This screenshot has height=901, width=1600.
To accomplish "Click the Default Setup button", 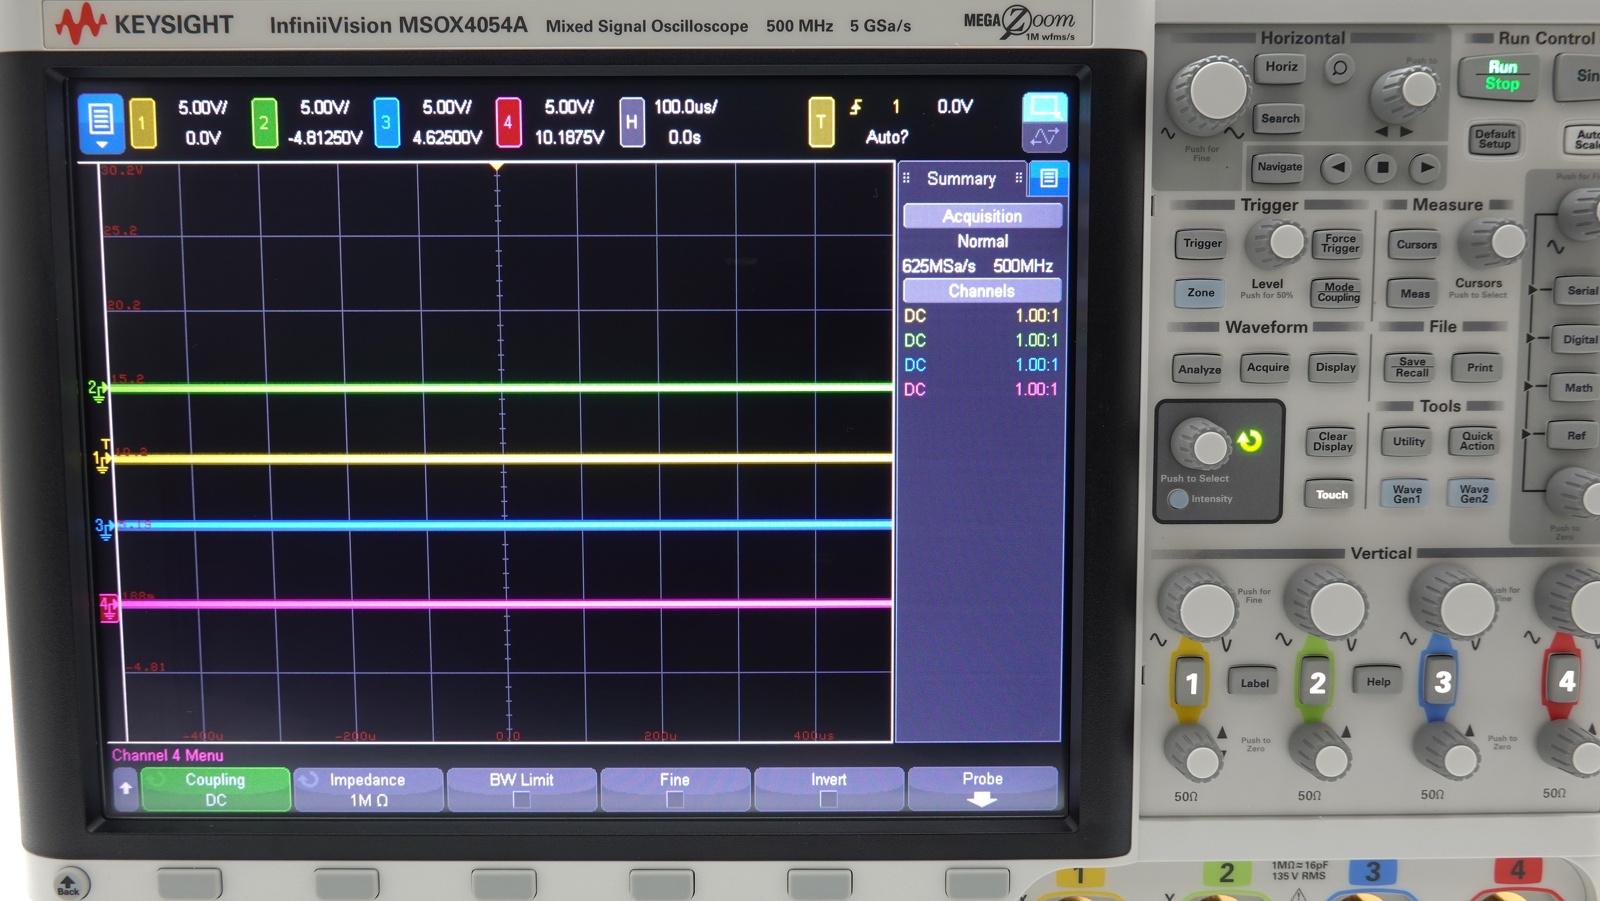I will pyautogui.click(x=1494, y=139).
